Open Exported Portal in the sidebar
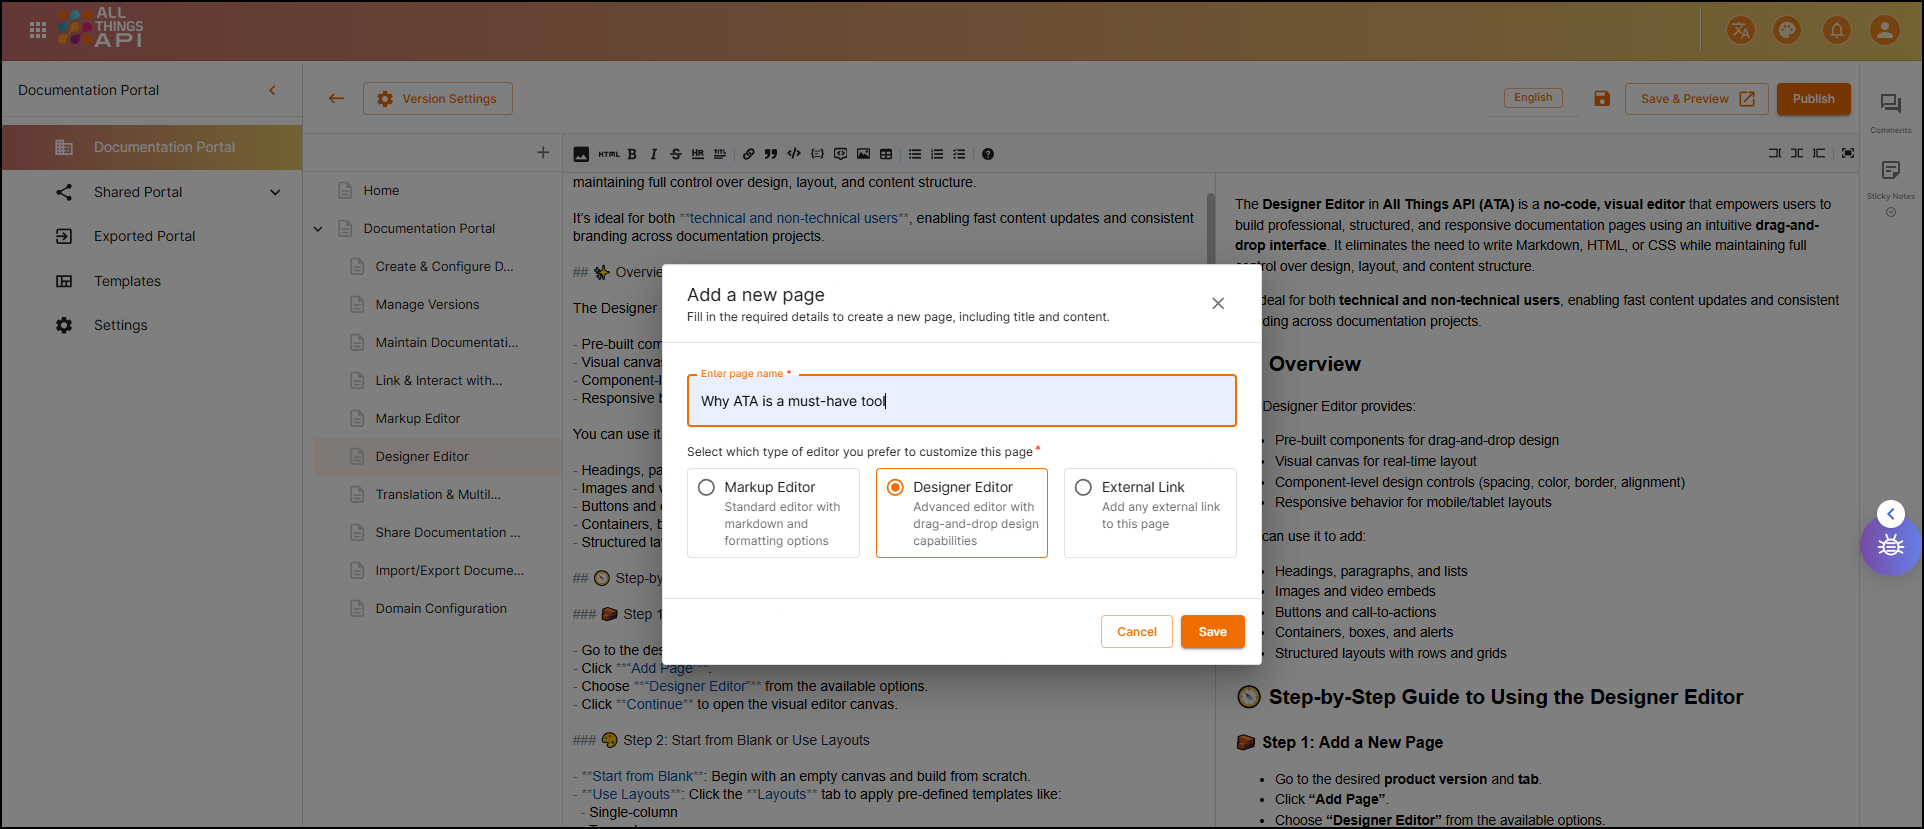The width and height of the screenshot is (1924, 829). [x=144, y=236]
